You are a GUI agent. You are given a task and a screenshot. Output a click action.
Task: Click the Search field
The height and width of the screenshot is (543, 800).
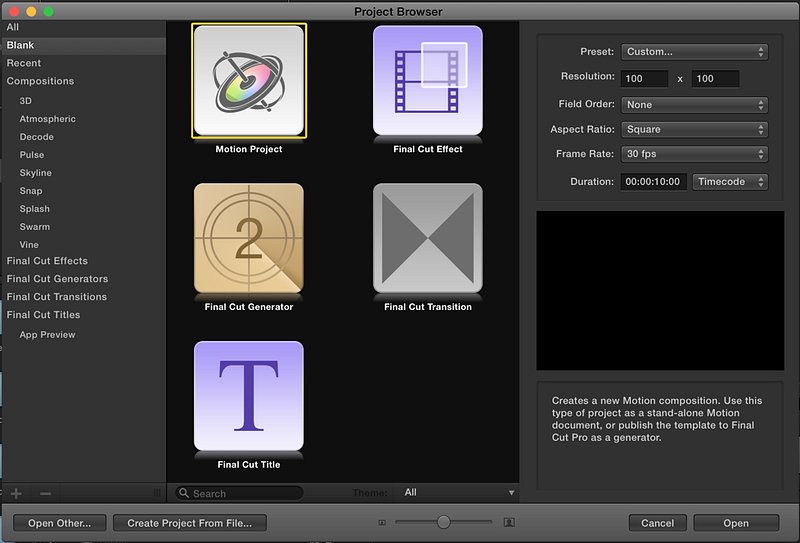pos(239,493)
